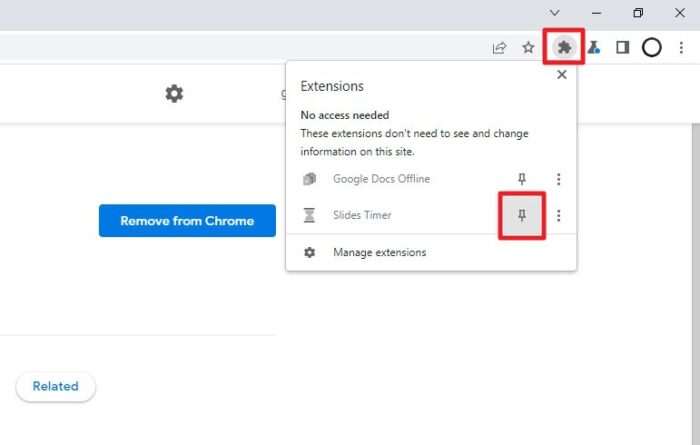Select Slides Timer in extensions list
The image size is (700, 445).
click(362, 215)
